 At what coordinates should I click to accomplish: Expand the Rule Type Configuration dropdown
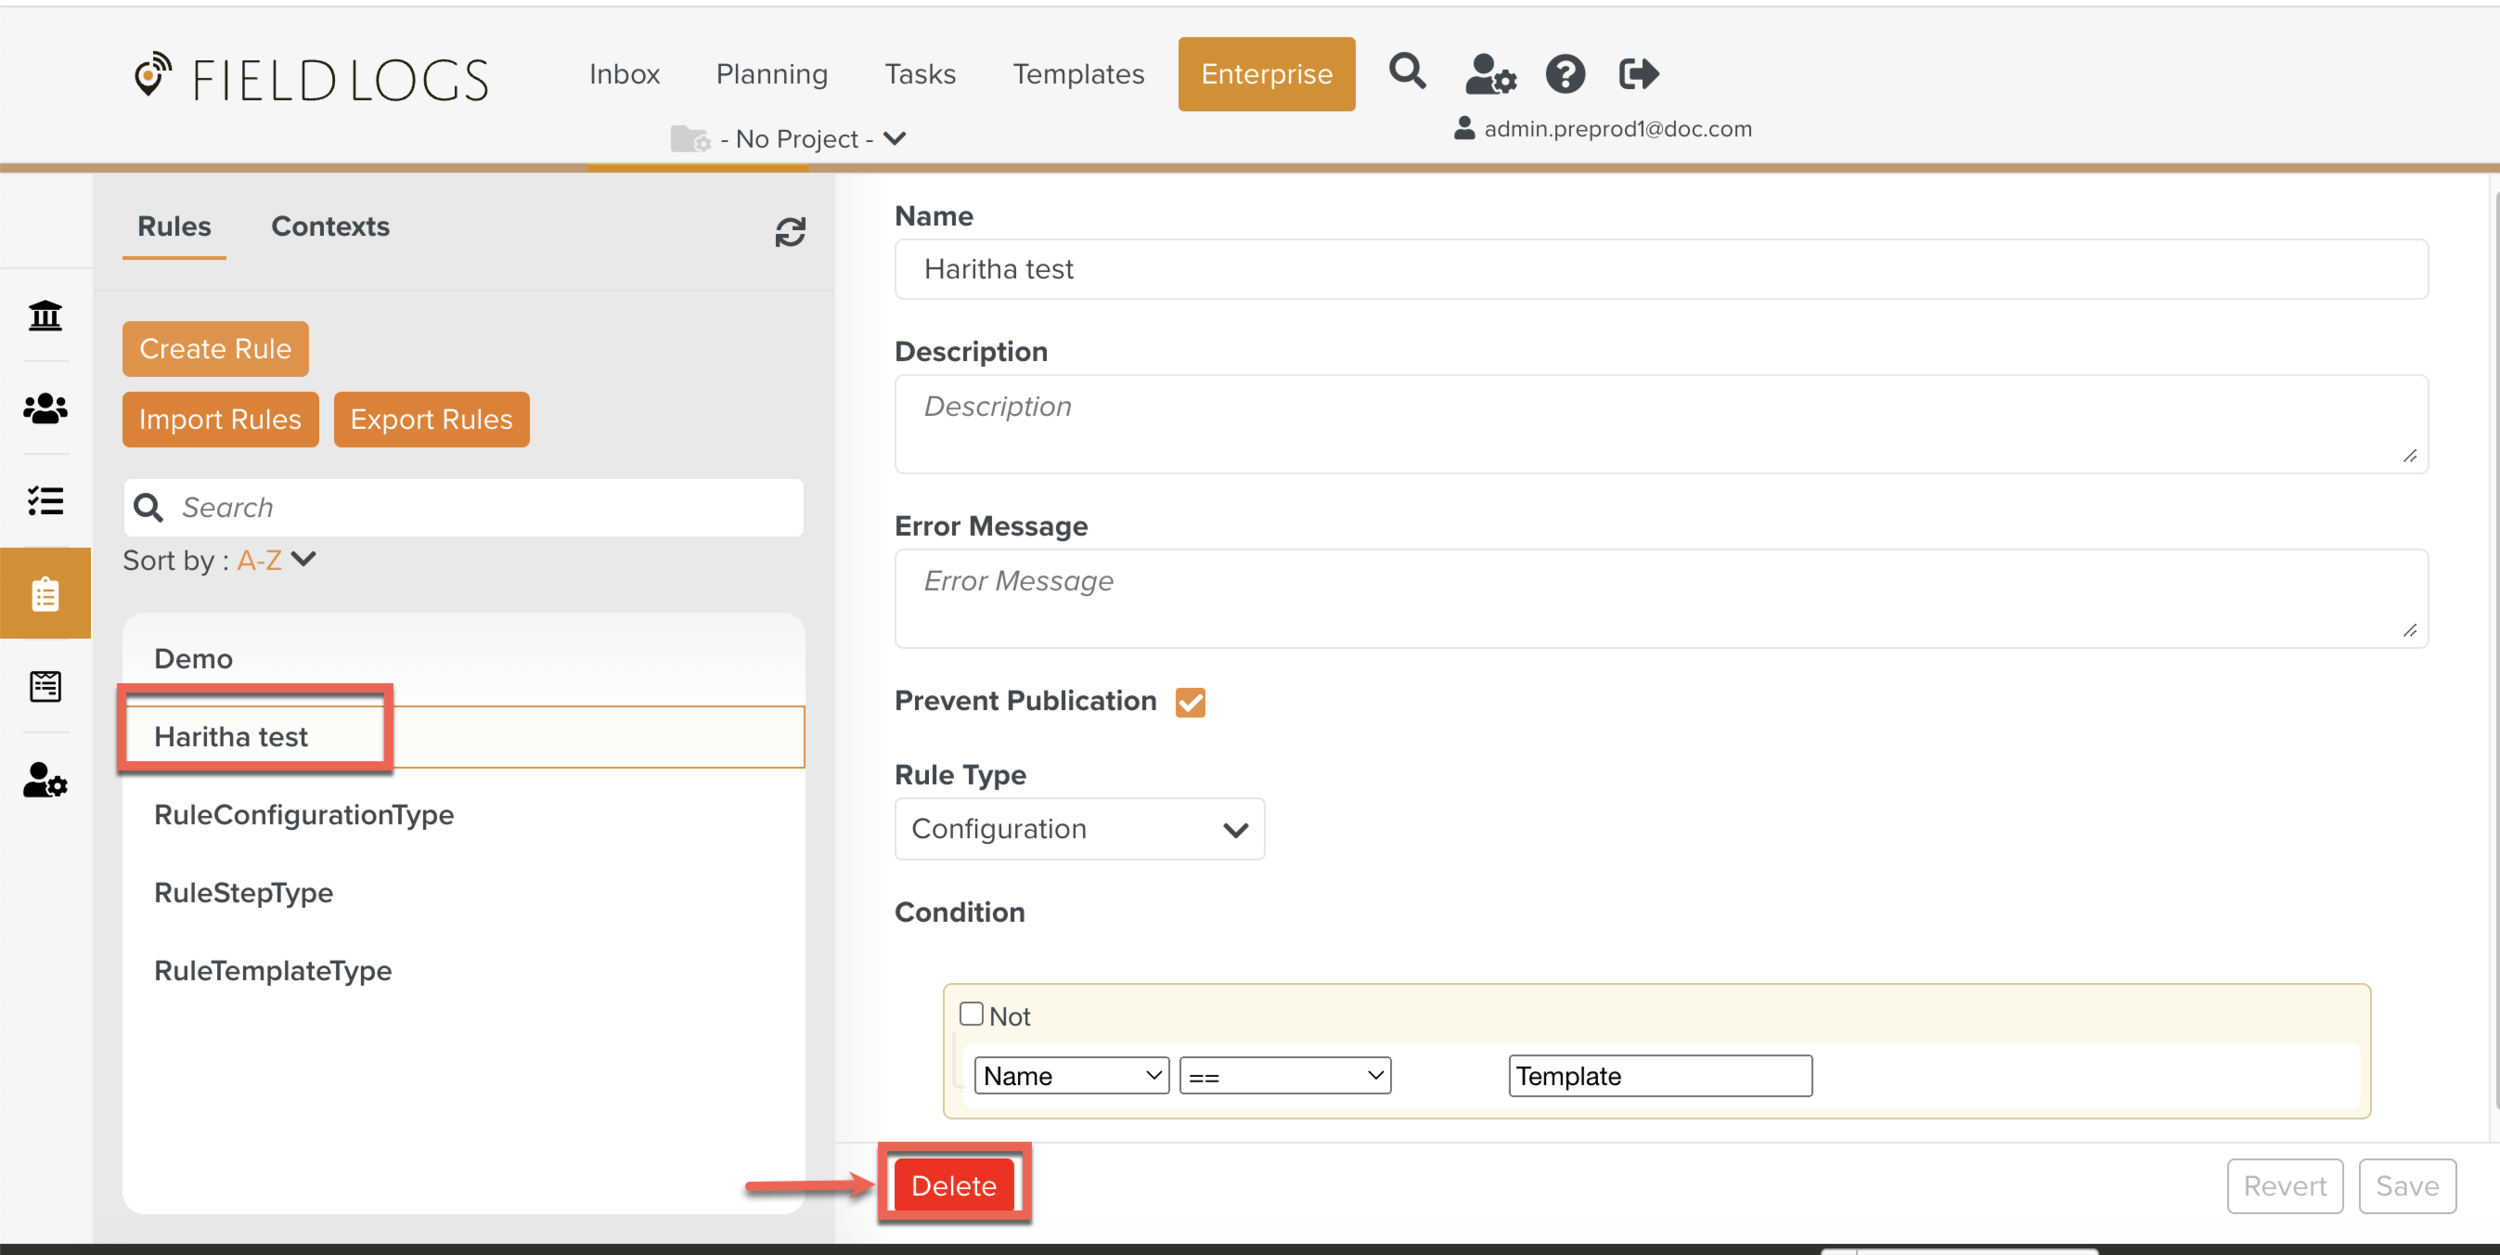pos(1079,829)
